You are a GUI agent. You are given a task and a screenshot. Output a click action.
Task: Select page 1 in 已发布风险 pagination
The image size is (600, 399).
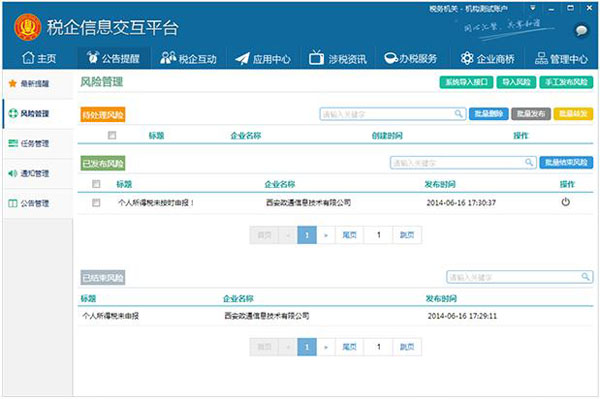pyautogui.click(x=307, y=235)
